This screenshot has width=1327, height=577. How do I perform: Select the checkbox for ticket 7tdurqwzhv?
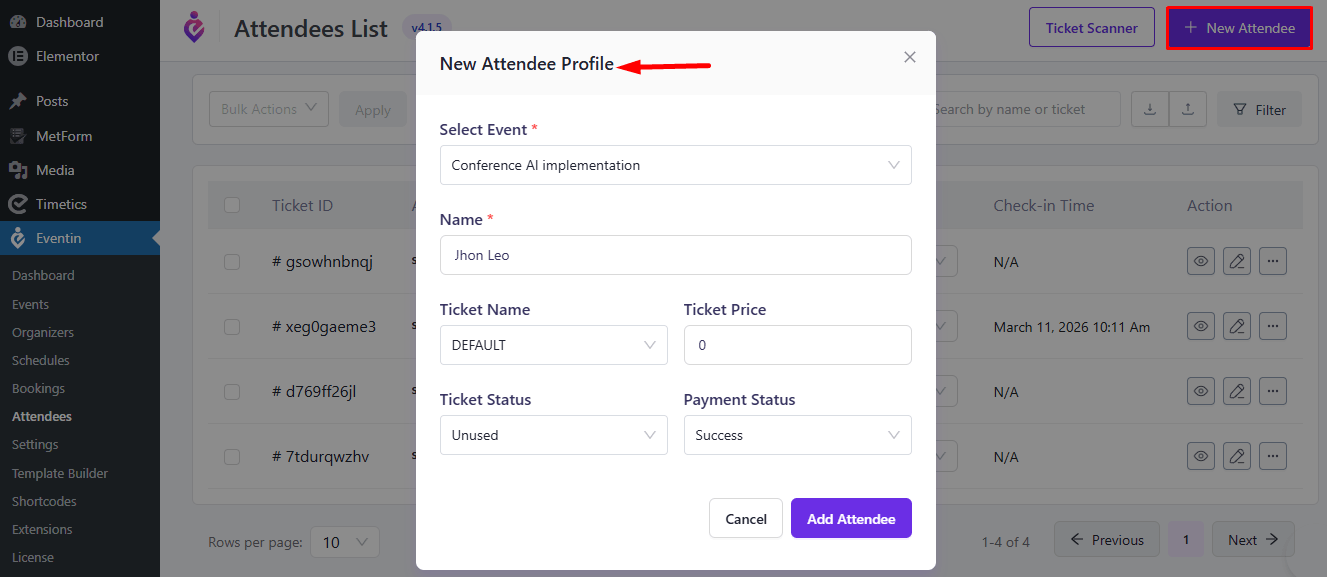(x=232, y=457)
